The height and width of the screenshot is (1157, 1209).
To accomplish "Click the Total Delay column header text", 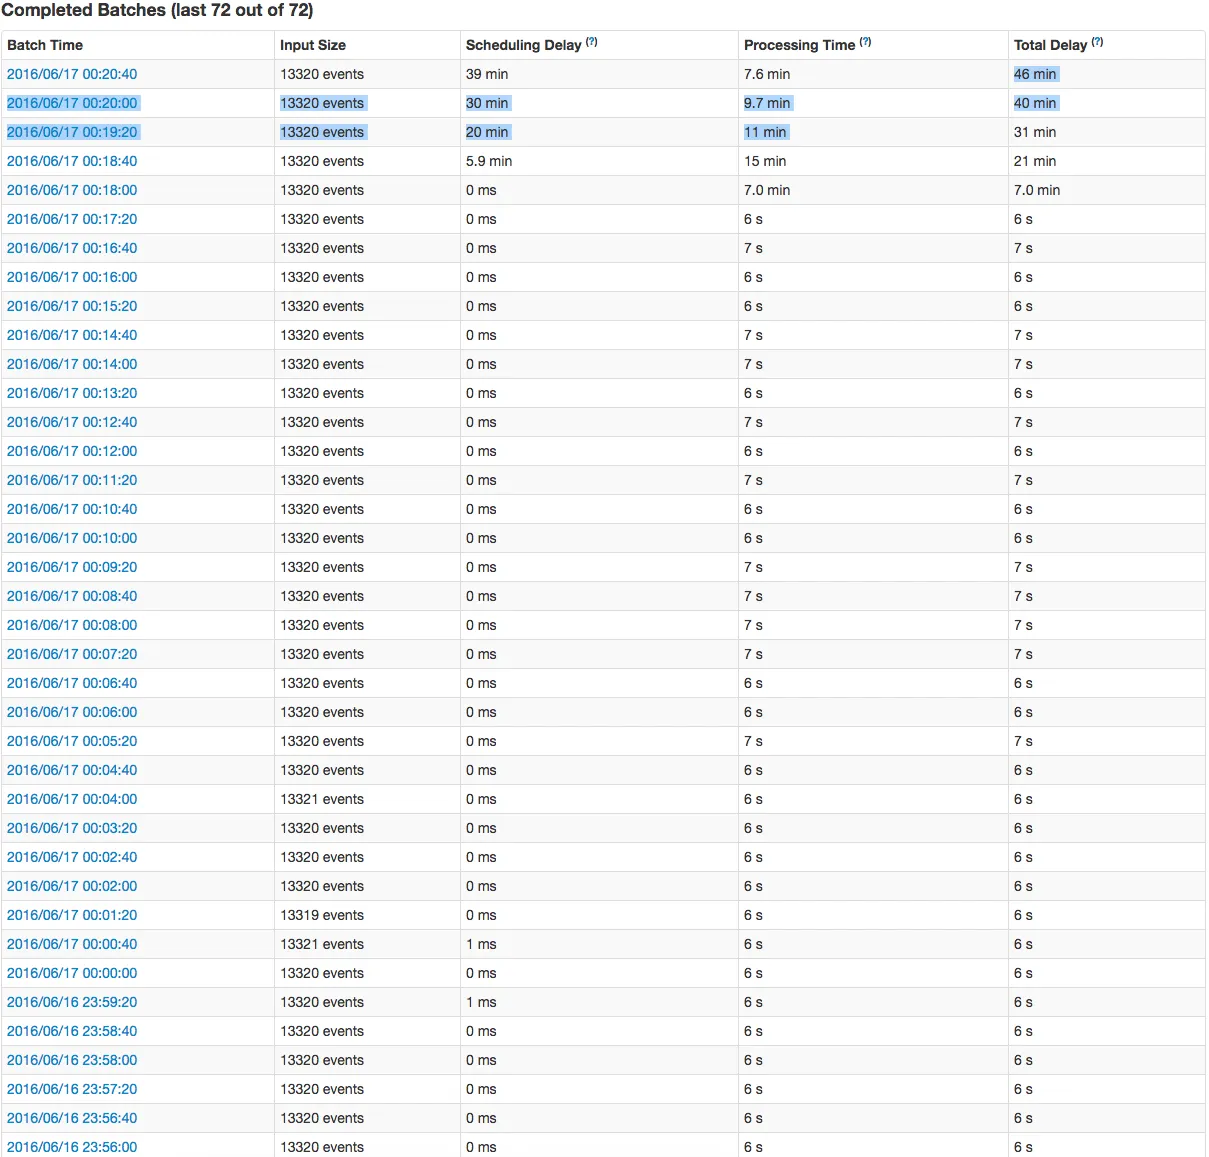I will [x=1050, y=45].
